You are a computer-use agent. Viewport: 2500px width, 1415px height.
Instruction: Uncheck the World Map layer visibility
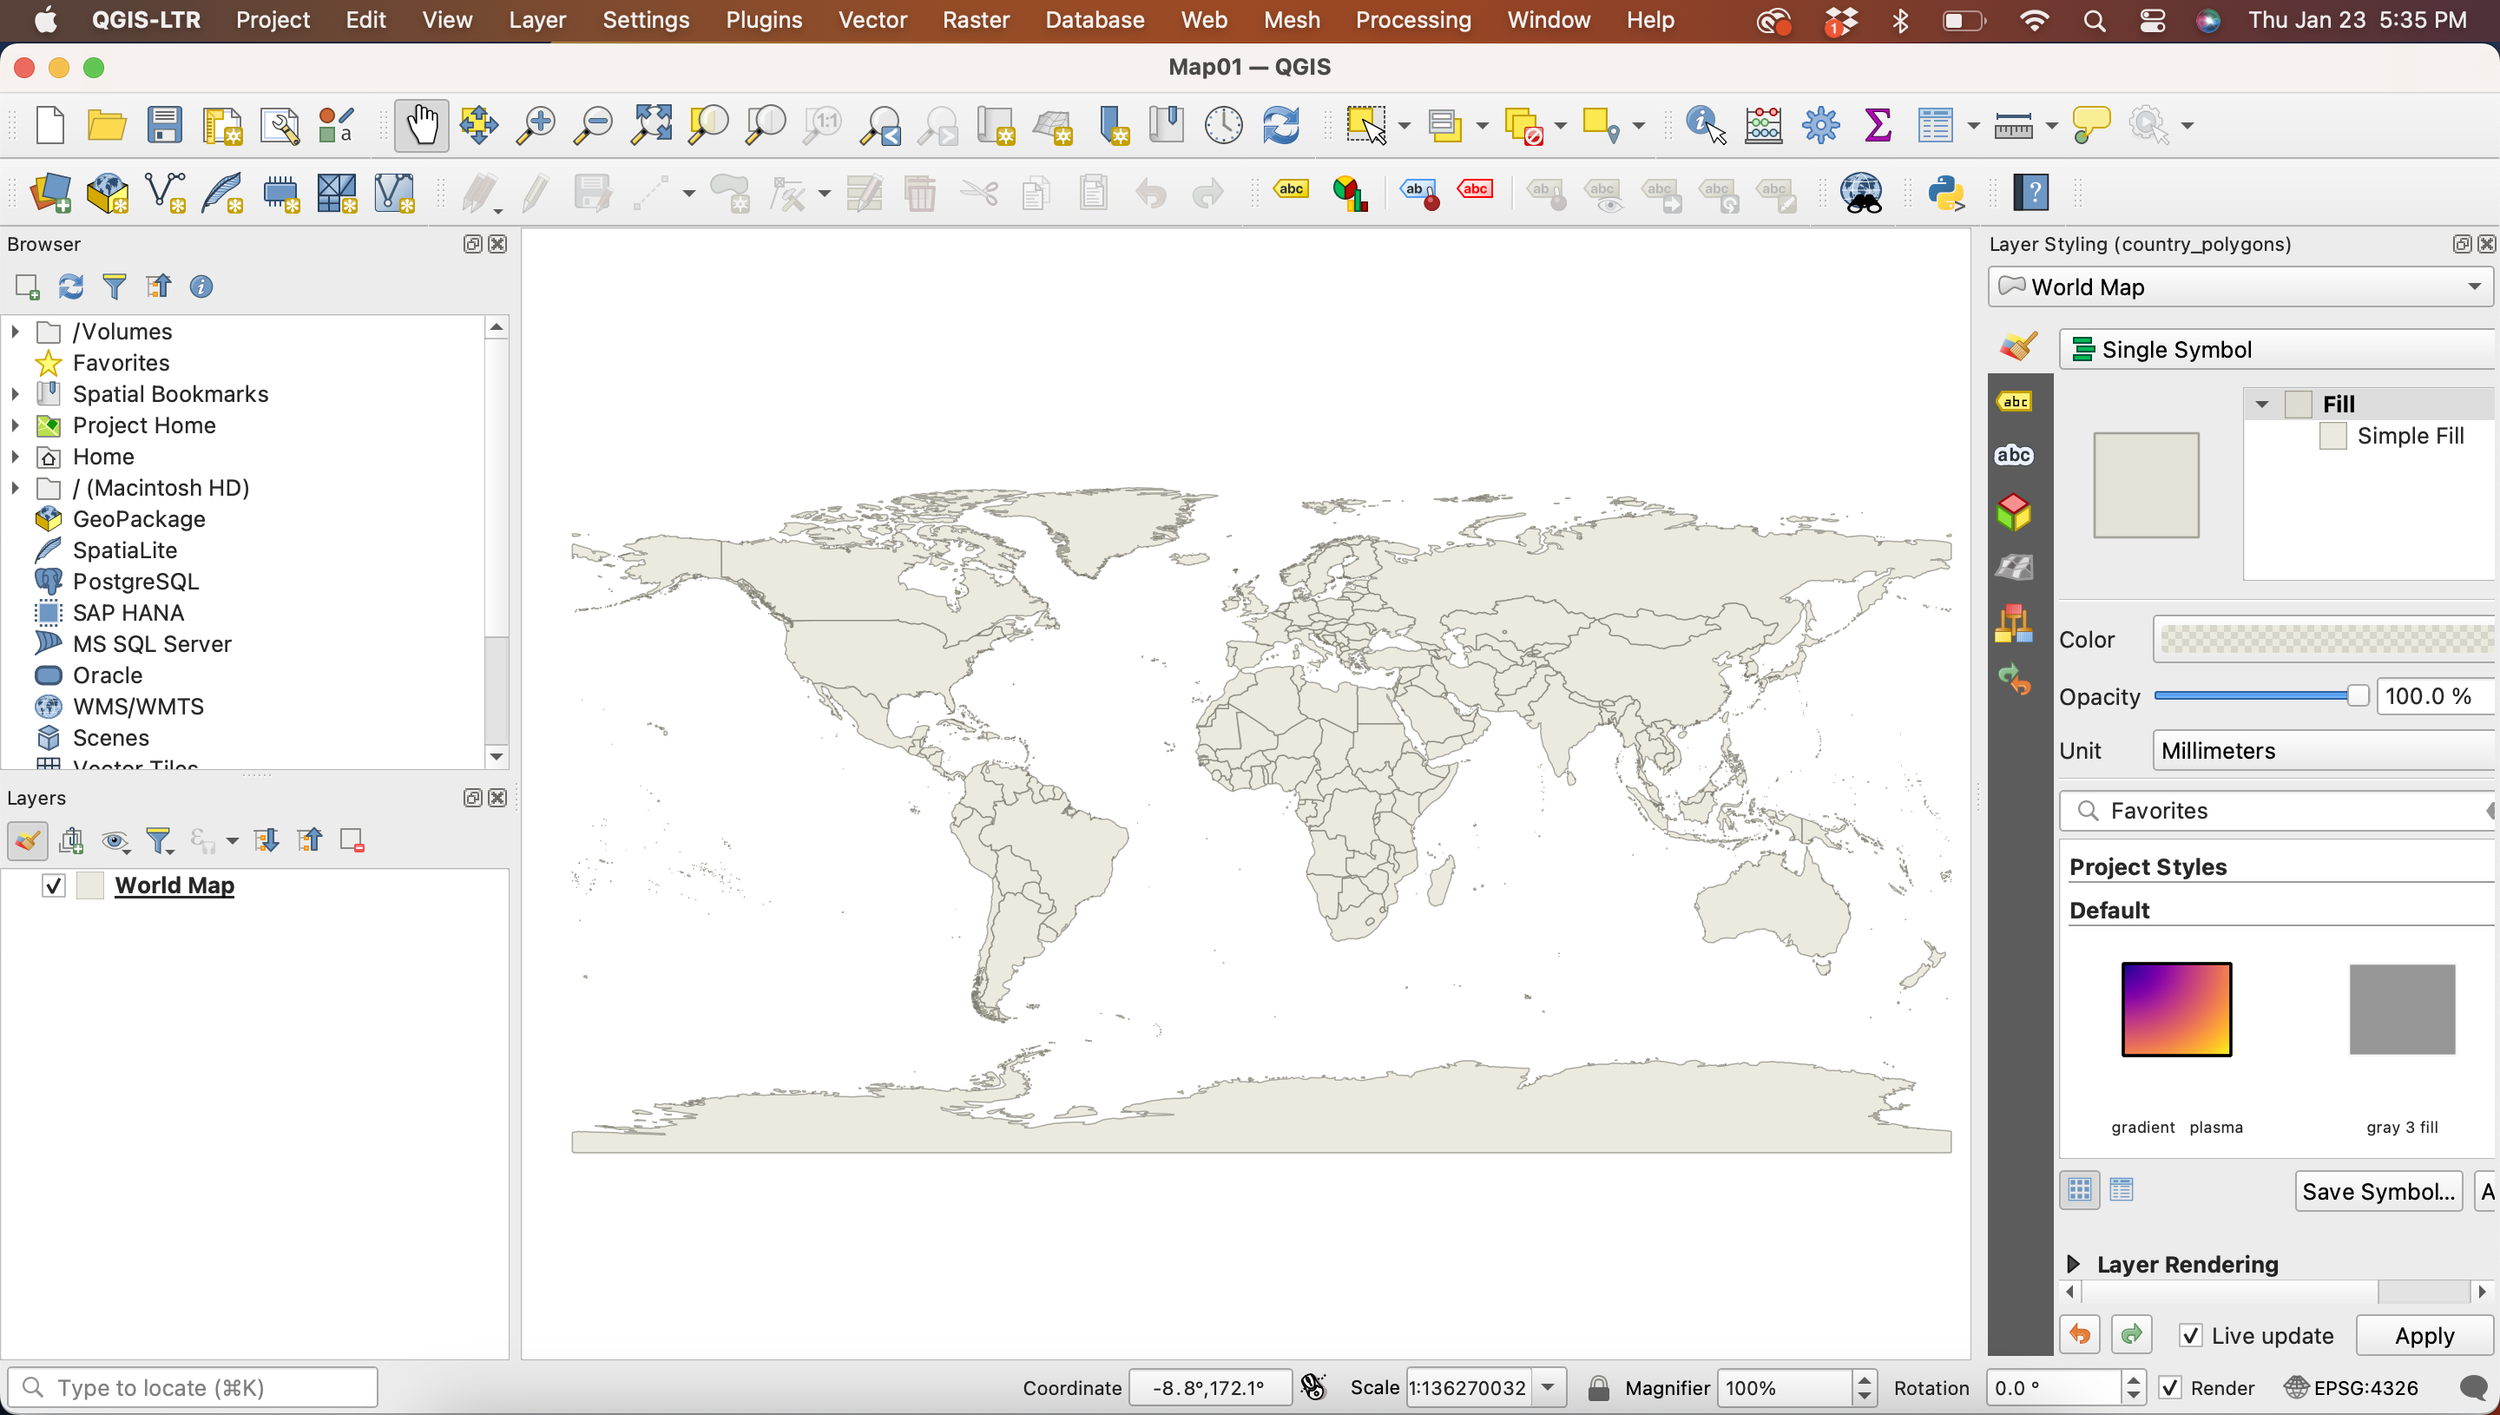click(x=53, y=884)
